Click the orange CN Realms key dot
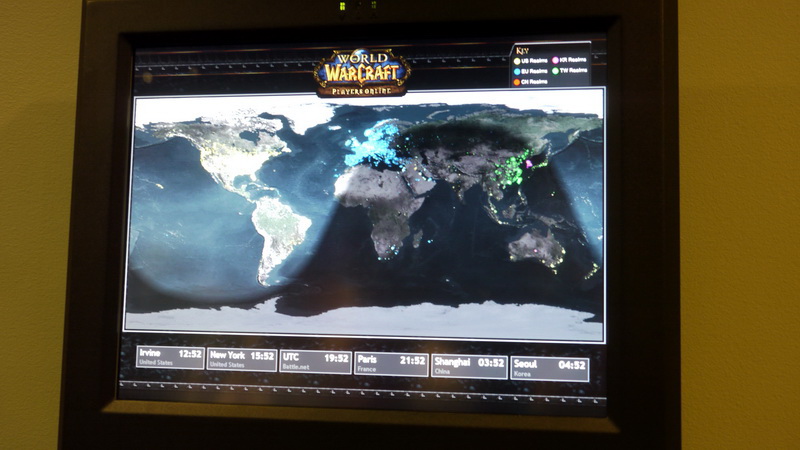 (x=518, y=82)
